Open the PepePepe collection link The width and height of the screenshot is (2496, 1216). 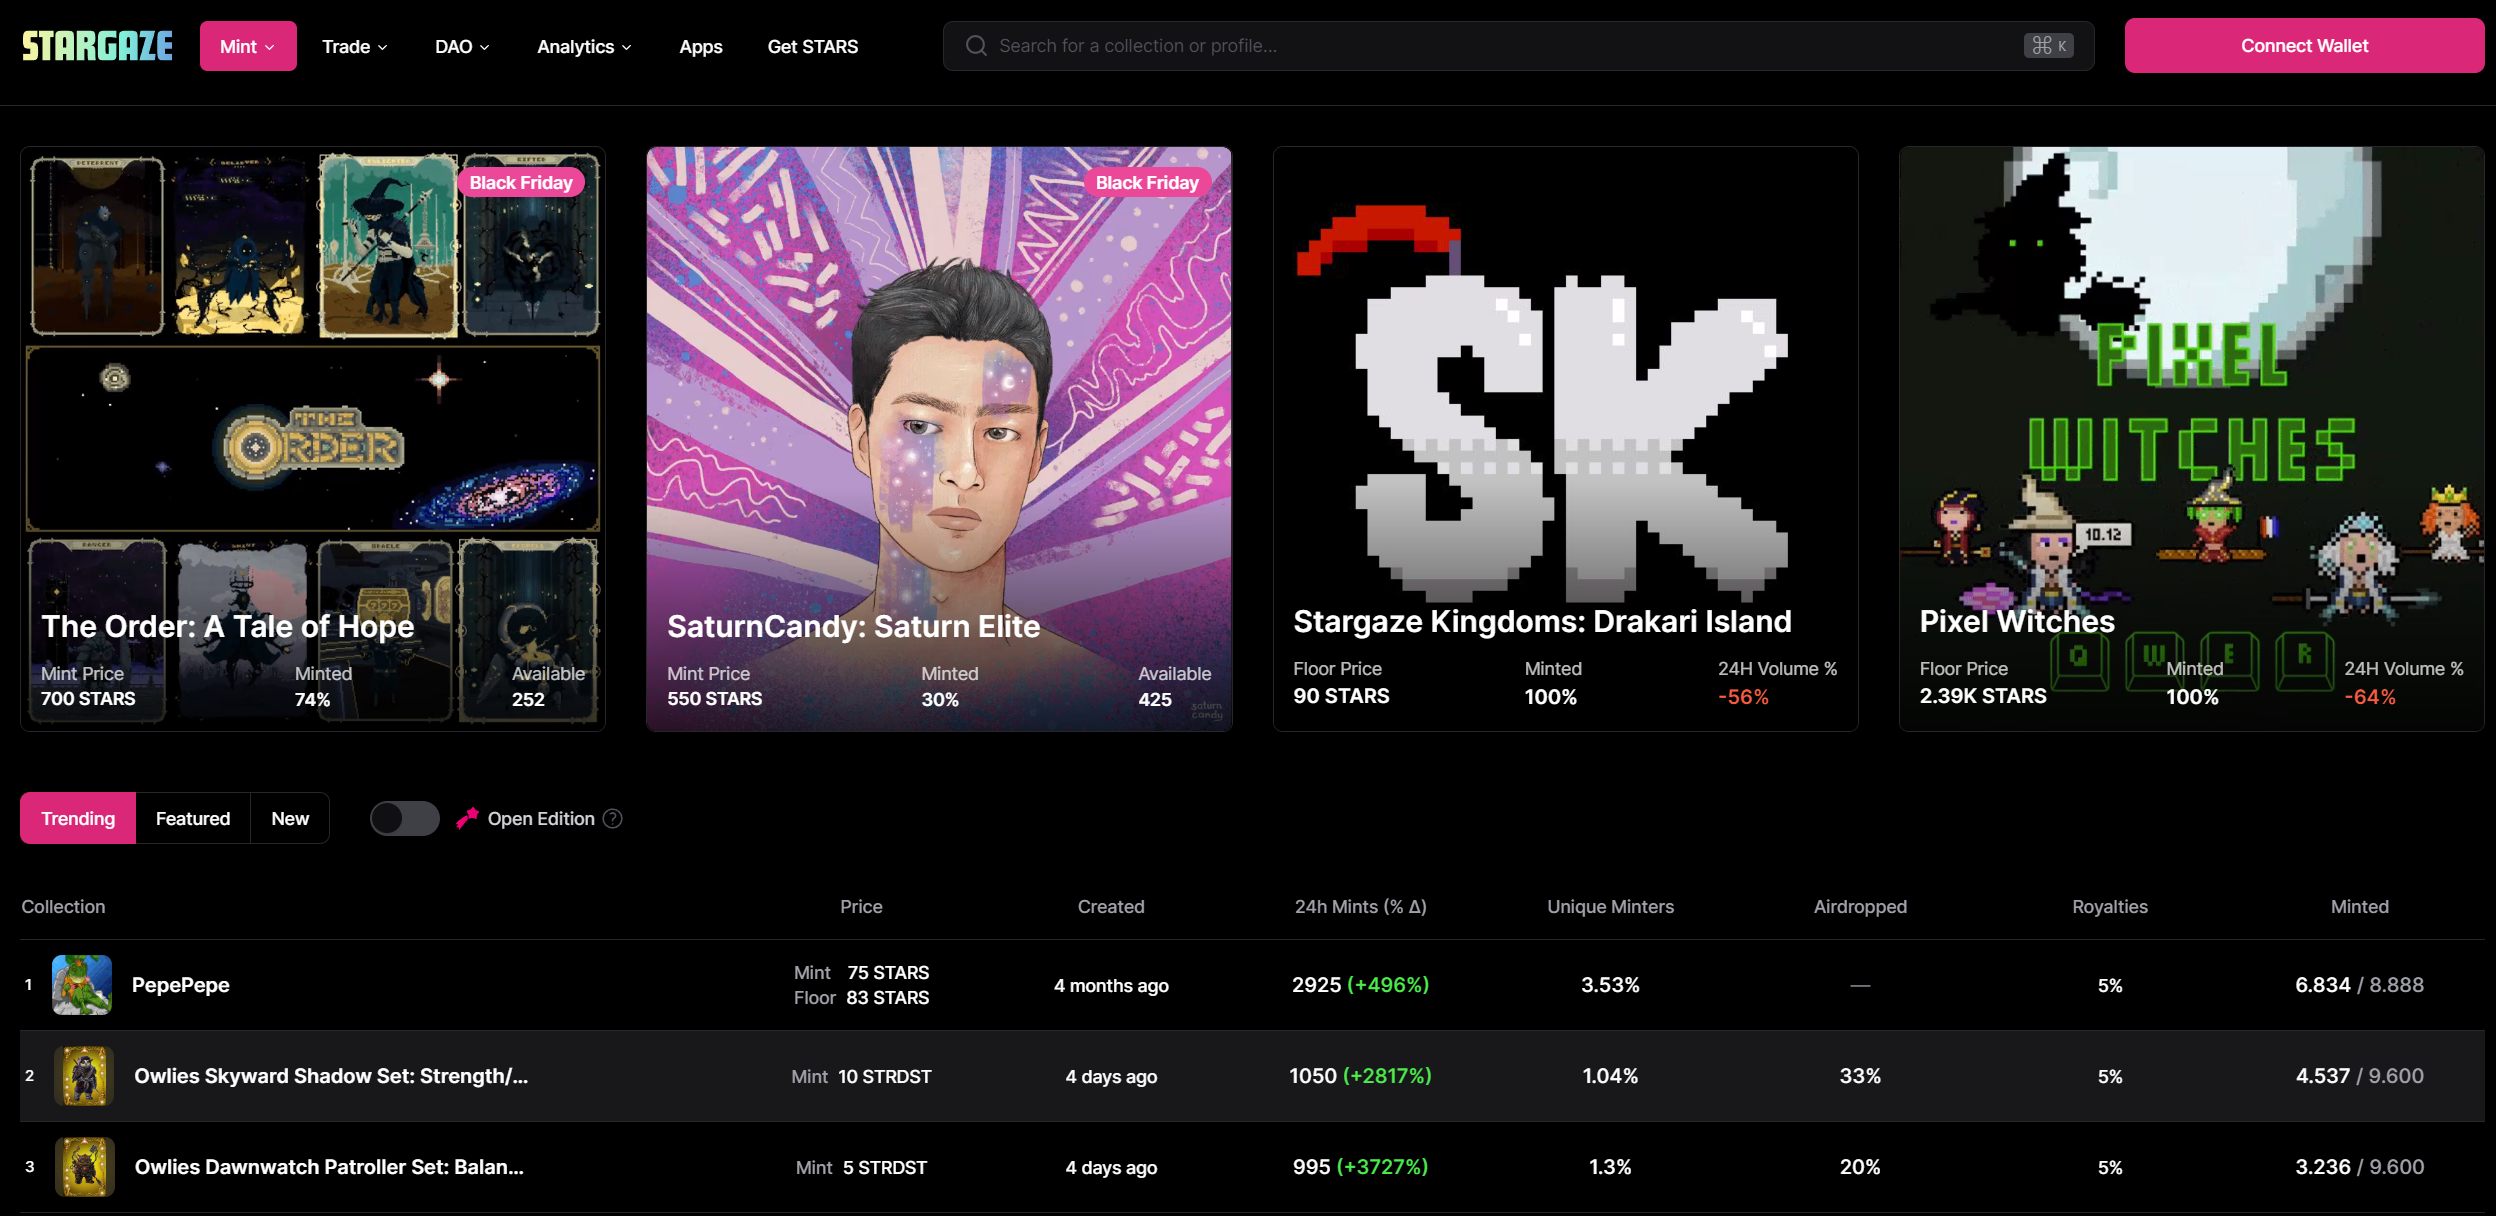tap(180, 985)
